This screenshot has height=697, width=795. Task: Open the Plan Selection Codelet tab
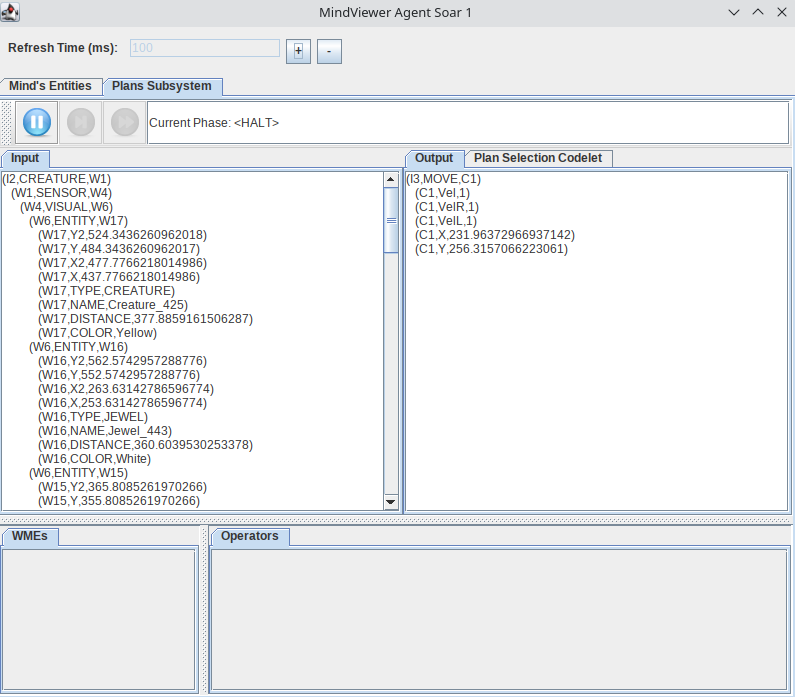tap(538, 158)
